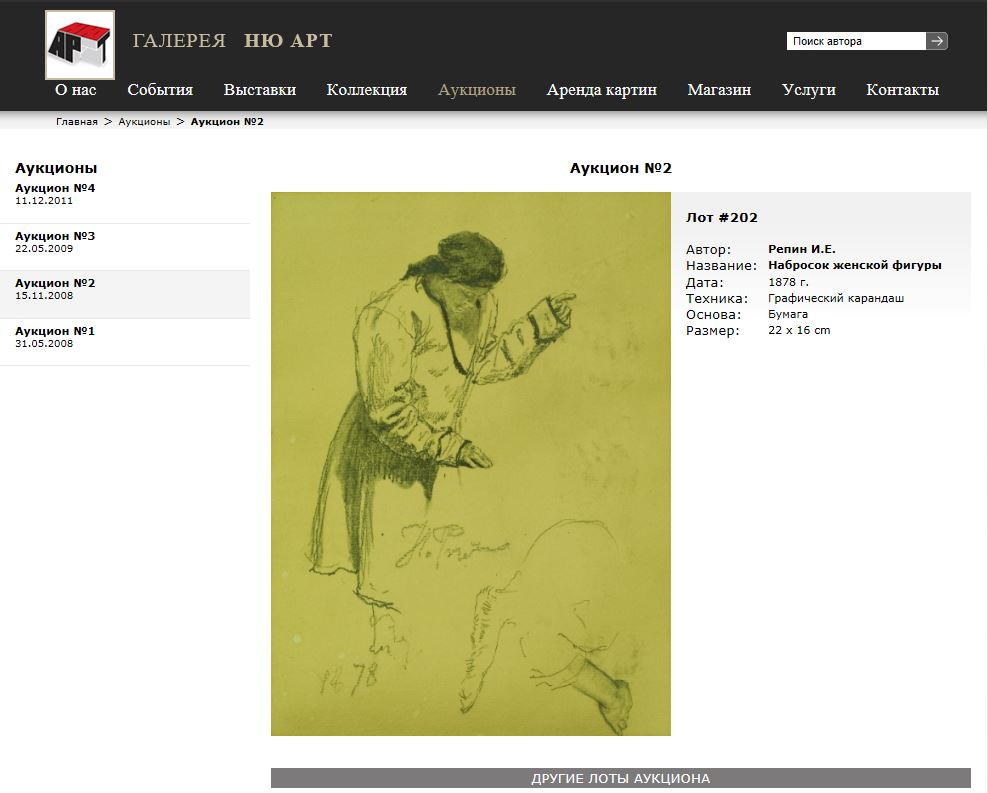The width and height of the screenshot is (988, 793).
Task: Open 'Выставки' in the navigation
Action: (260, 89)
